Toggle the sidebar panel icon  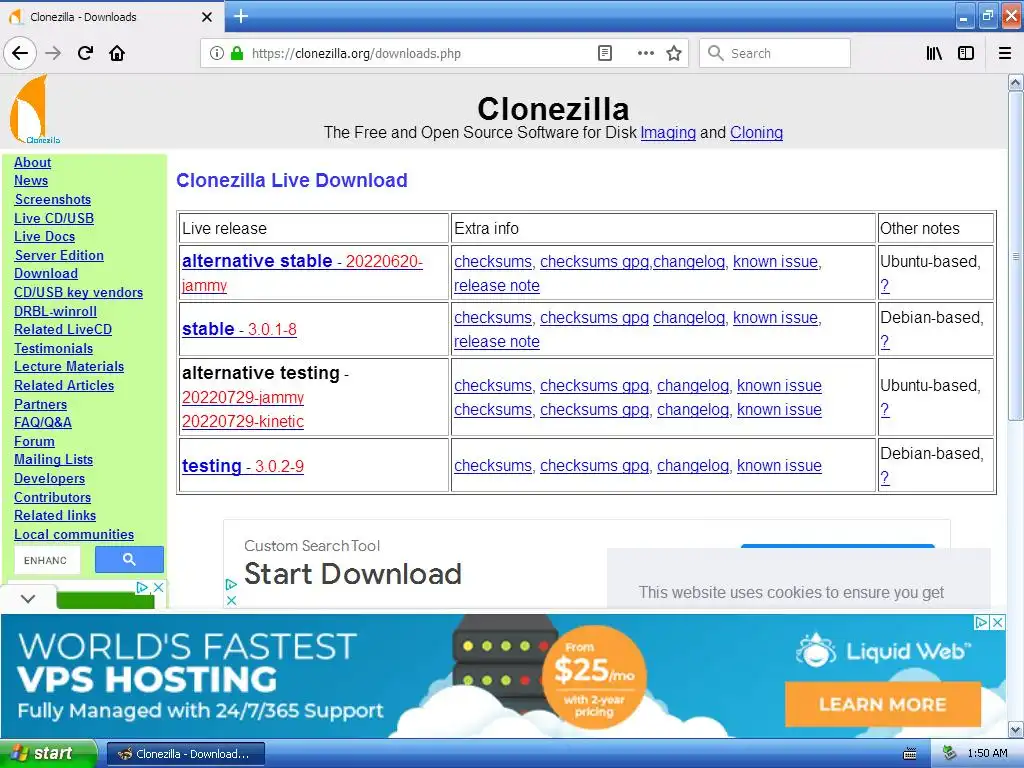click(x=966, y=53)
